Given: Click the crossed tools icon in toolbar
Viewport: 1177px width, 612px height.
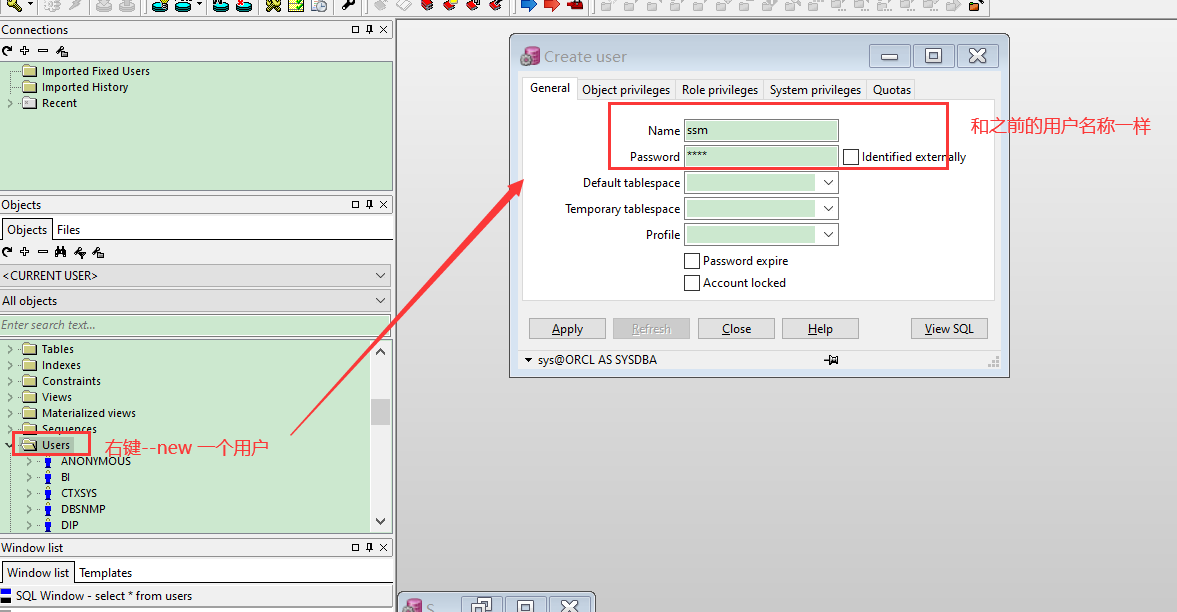Looking at the screenshot, I should [x=273, y=5].
